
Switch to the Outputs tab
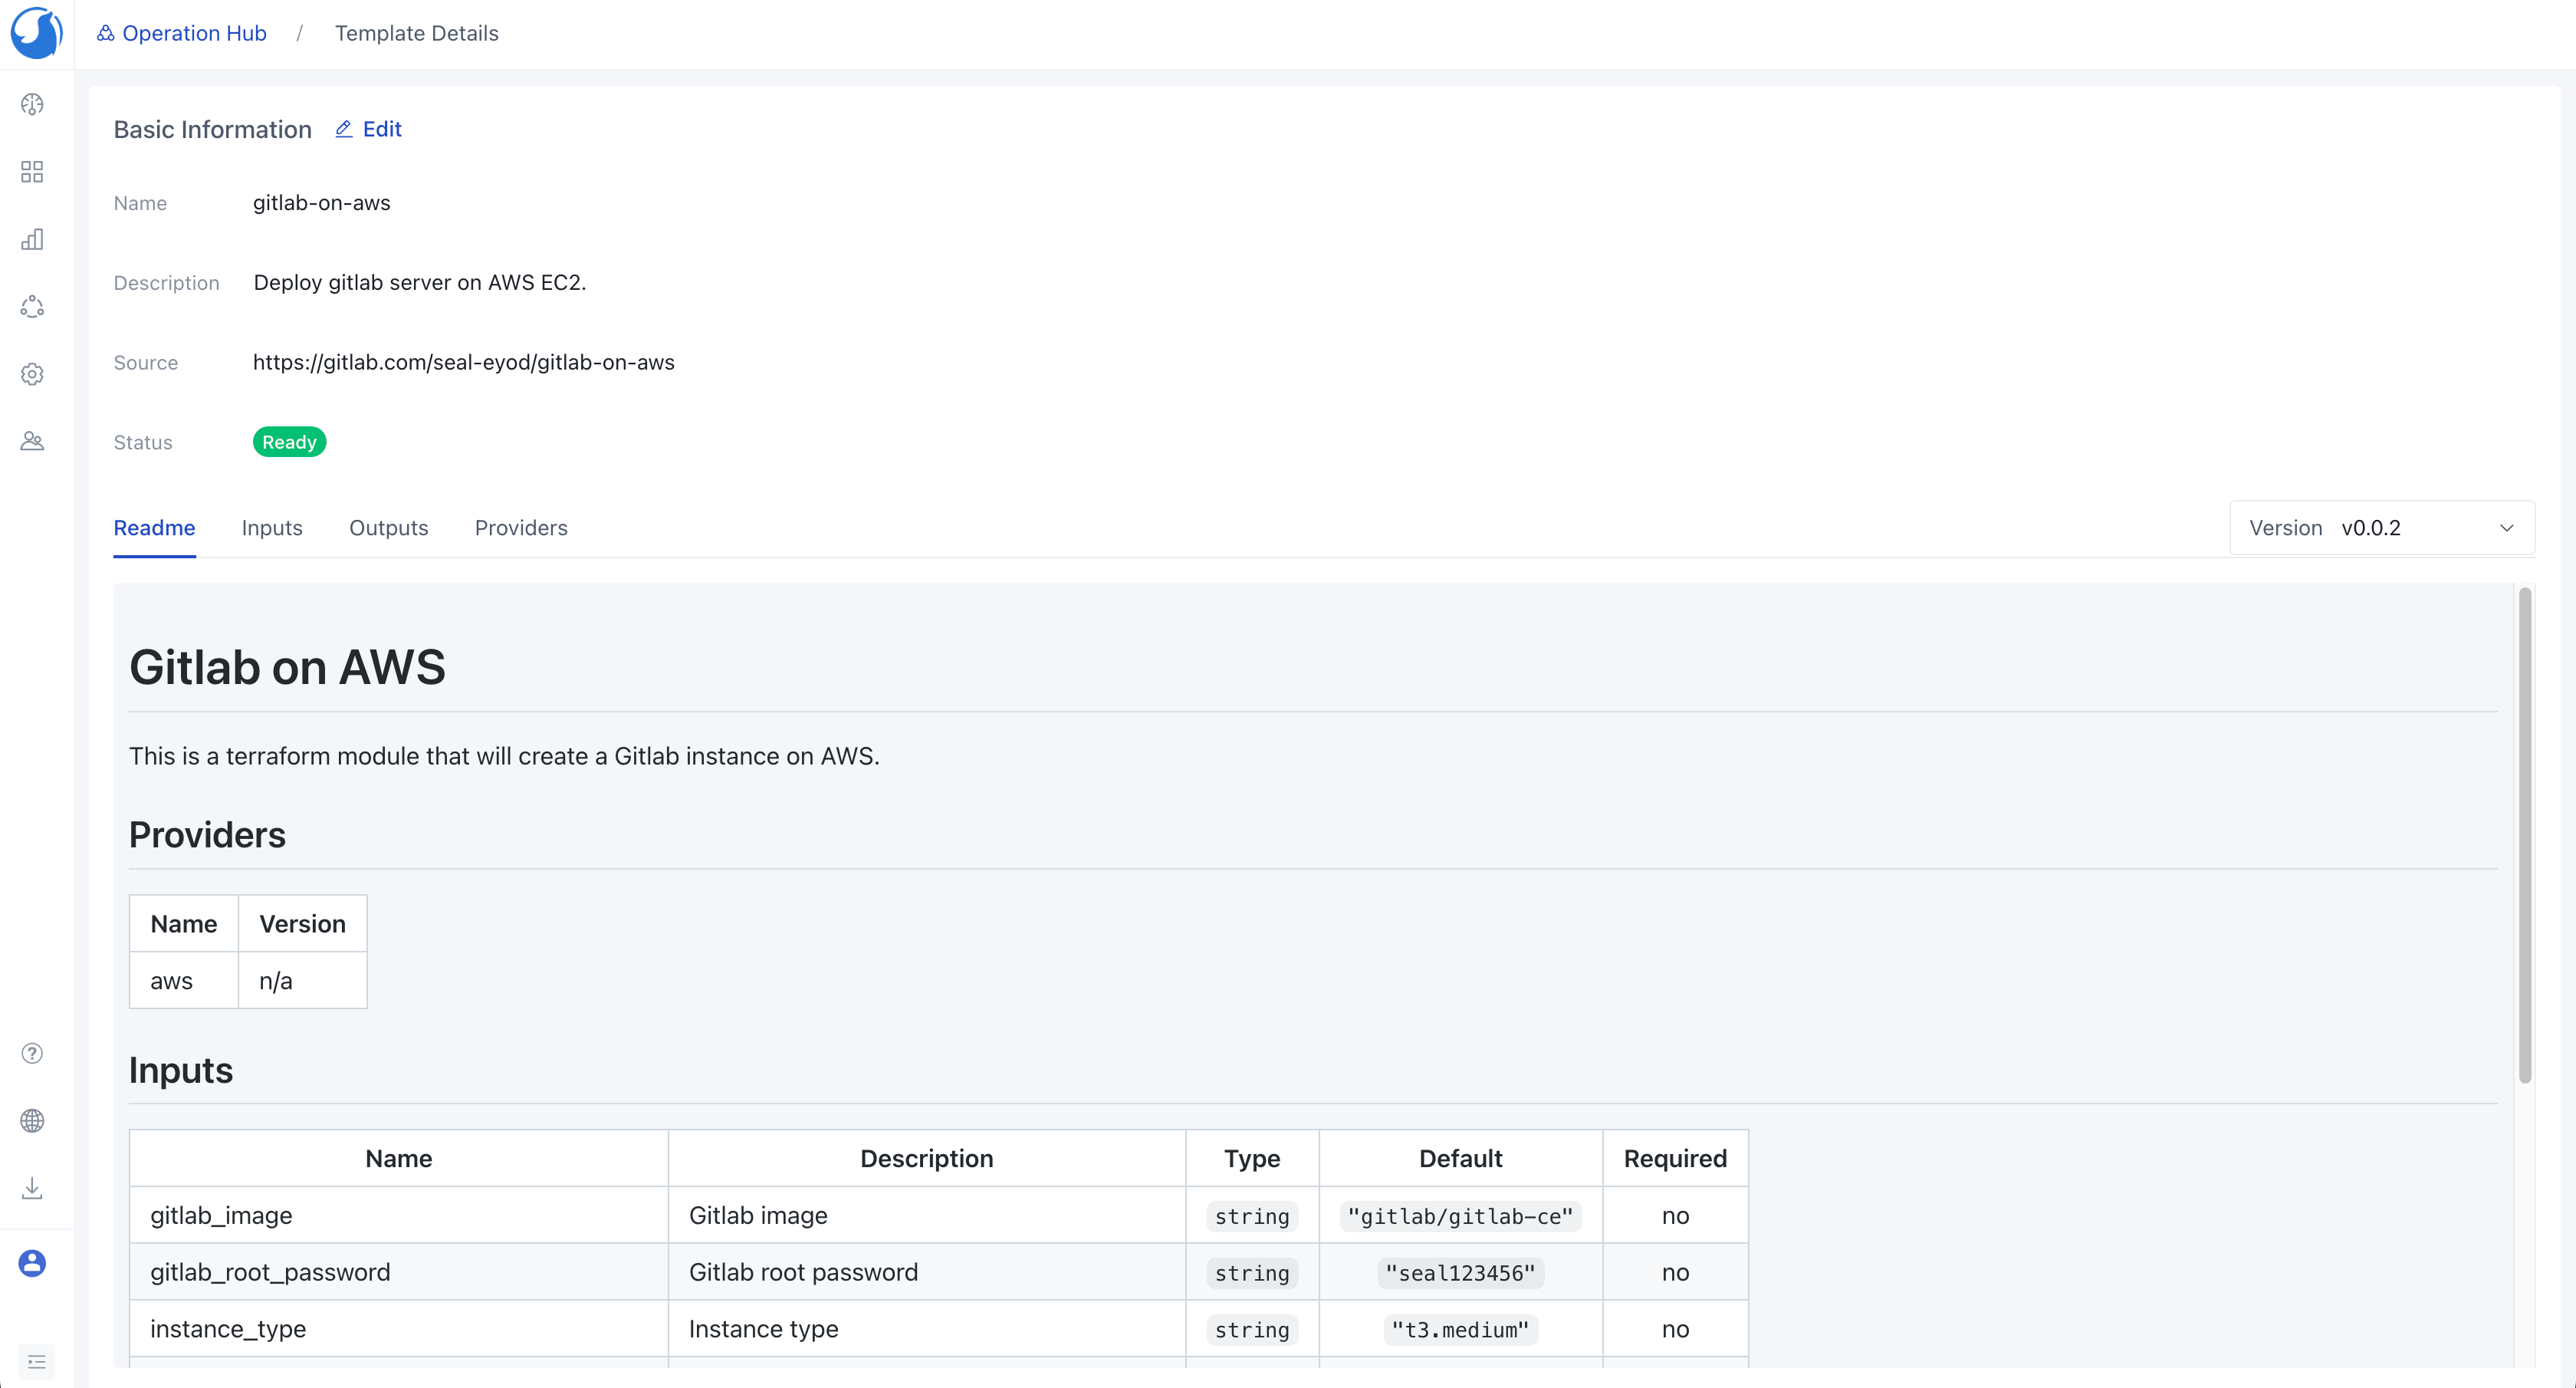coord(388,528)
